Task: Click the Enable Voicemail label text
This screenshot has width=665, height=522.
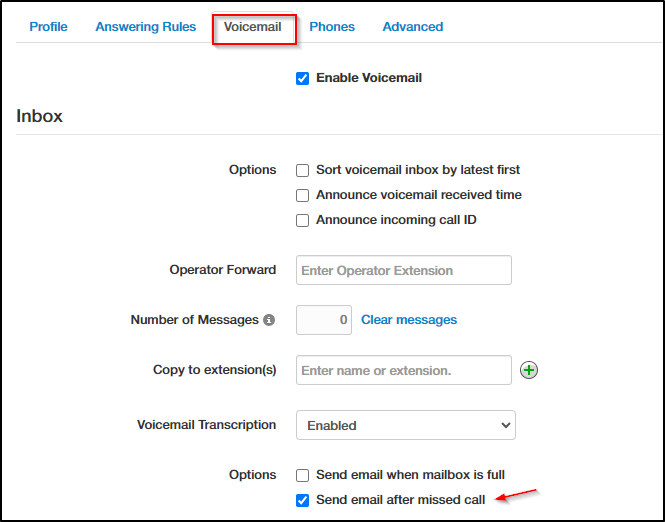Action: click(x=369, y=78)
